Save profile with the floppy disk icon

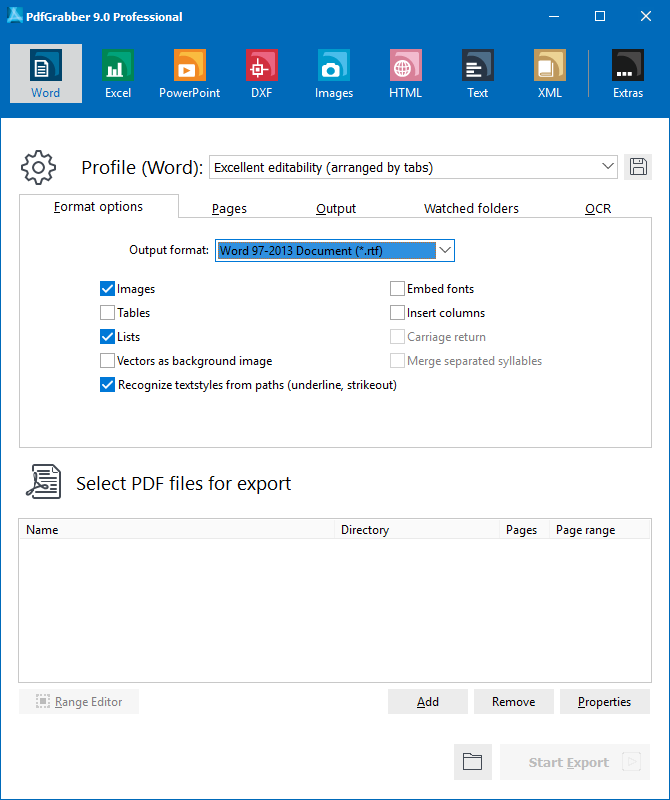(638, 167)
